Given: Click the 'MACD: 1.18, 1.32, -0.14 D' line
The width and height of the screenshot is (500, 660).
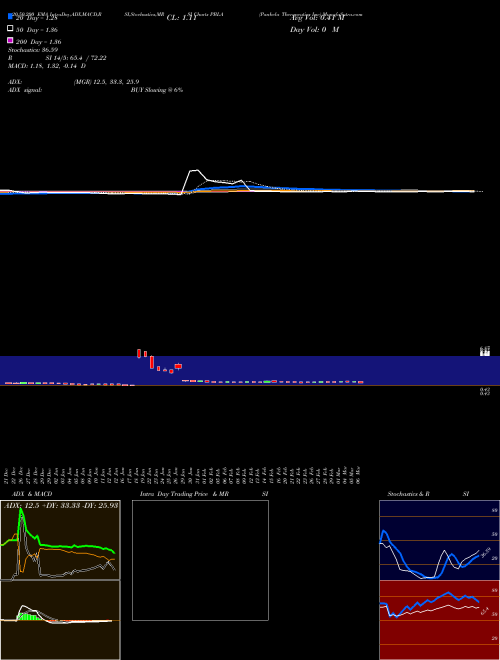Looking at the screenshot, I should point(47,66).
